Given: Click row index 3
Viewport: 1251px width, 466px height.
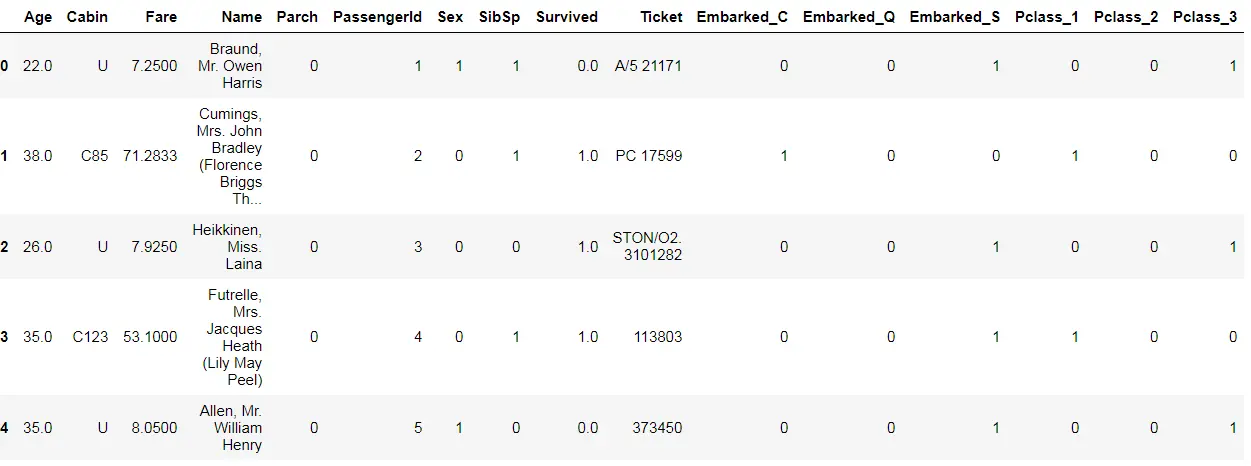Looking at the screenshot, I should (x=4, y=337).
